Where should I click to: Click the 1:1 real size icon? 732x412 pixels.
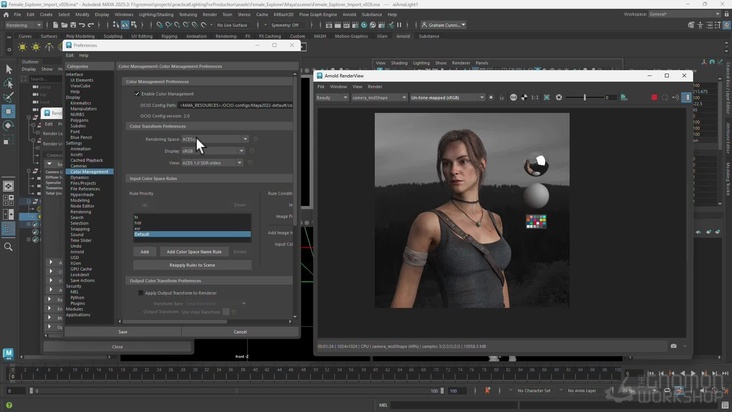tap(535, 97)
